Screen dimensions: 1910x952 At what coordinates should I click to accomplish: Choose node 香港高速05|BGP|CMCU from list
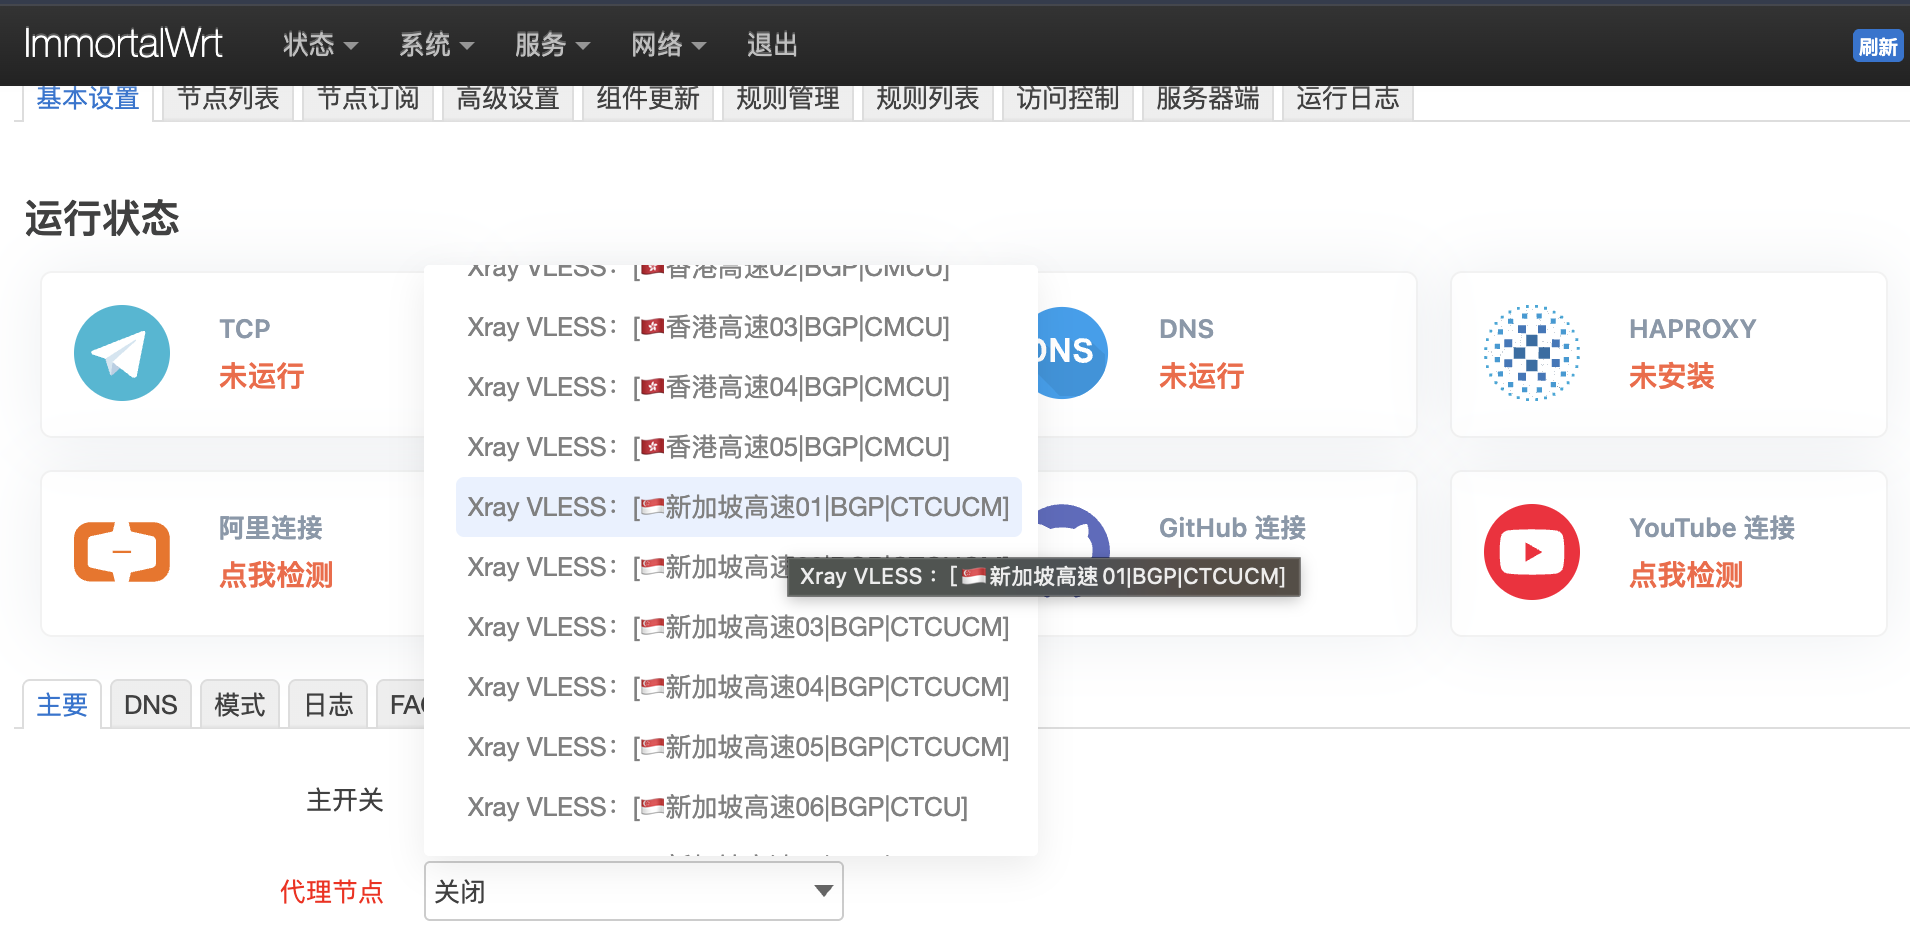tap(738, 447)
